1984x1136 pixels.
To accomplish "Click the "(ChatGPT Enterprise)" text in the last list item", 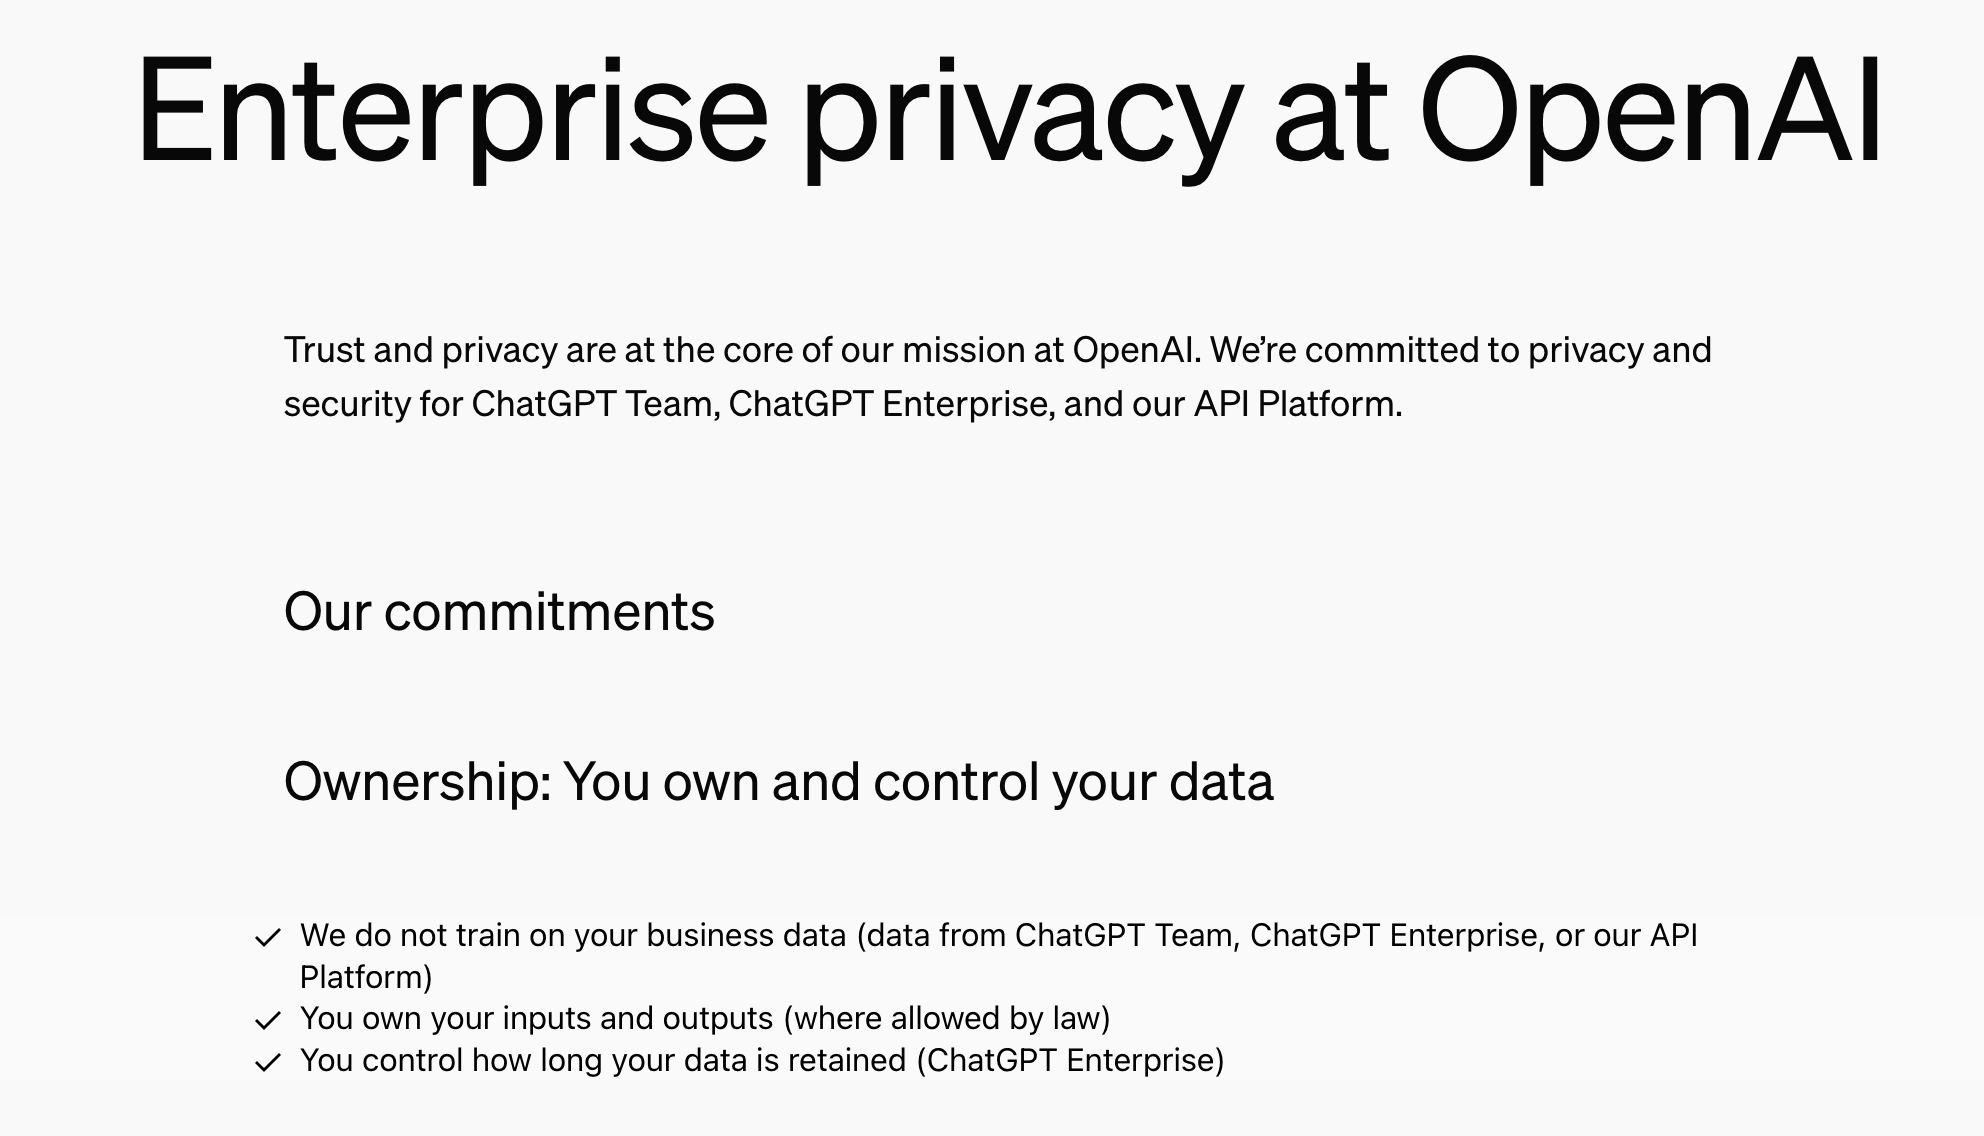I will click(x=1070, y=1060).
